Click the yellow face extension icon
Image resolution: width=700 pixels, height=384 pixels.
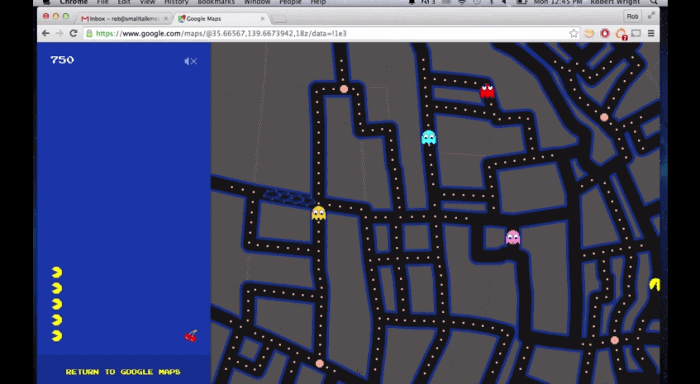589,33
